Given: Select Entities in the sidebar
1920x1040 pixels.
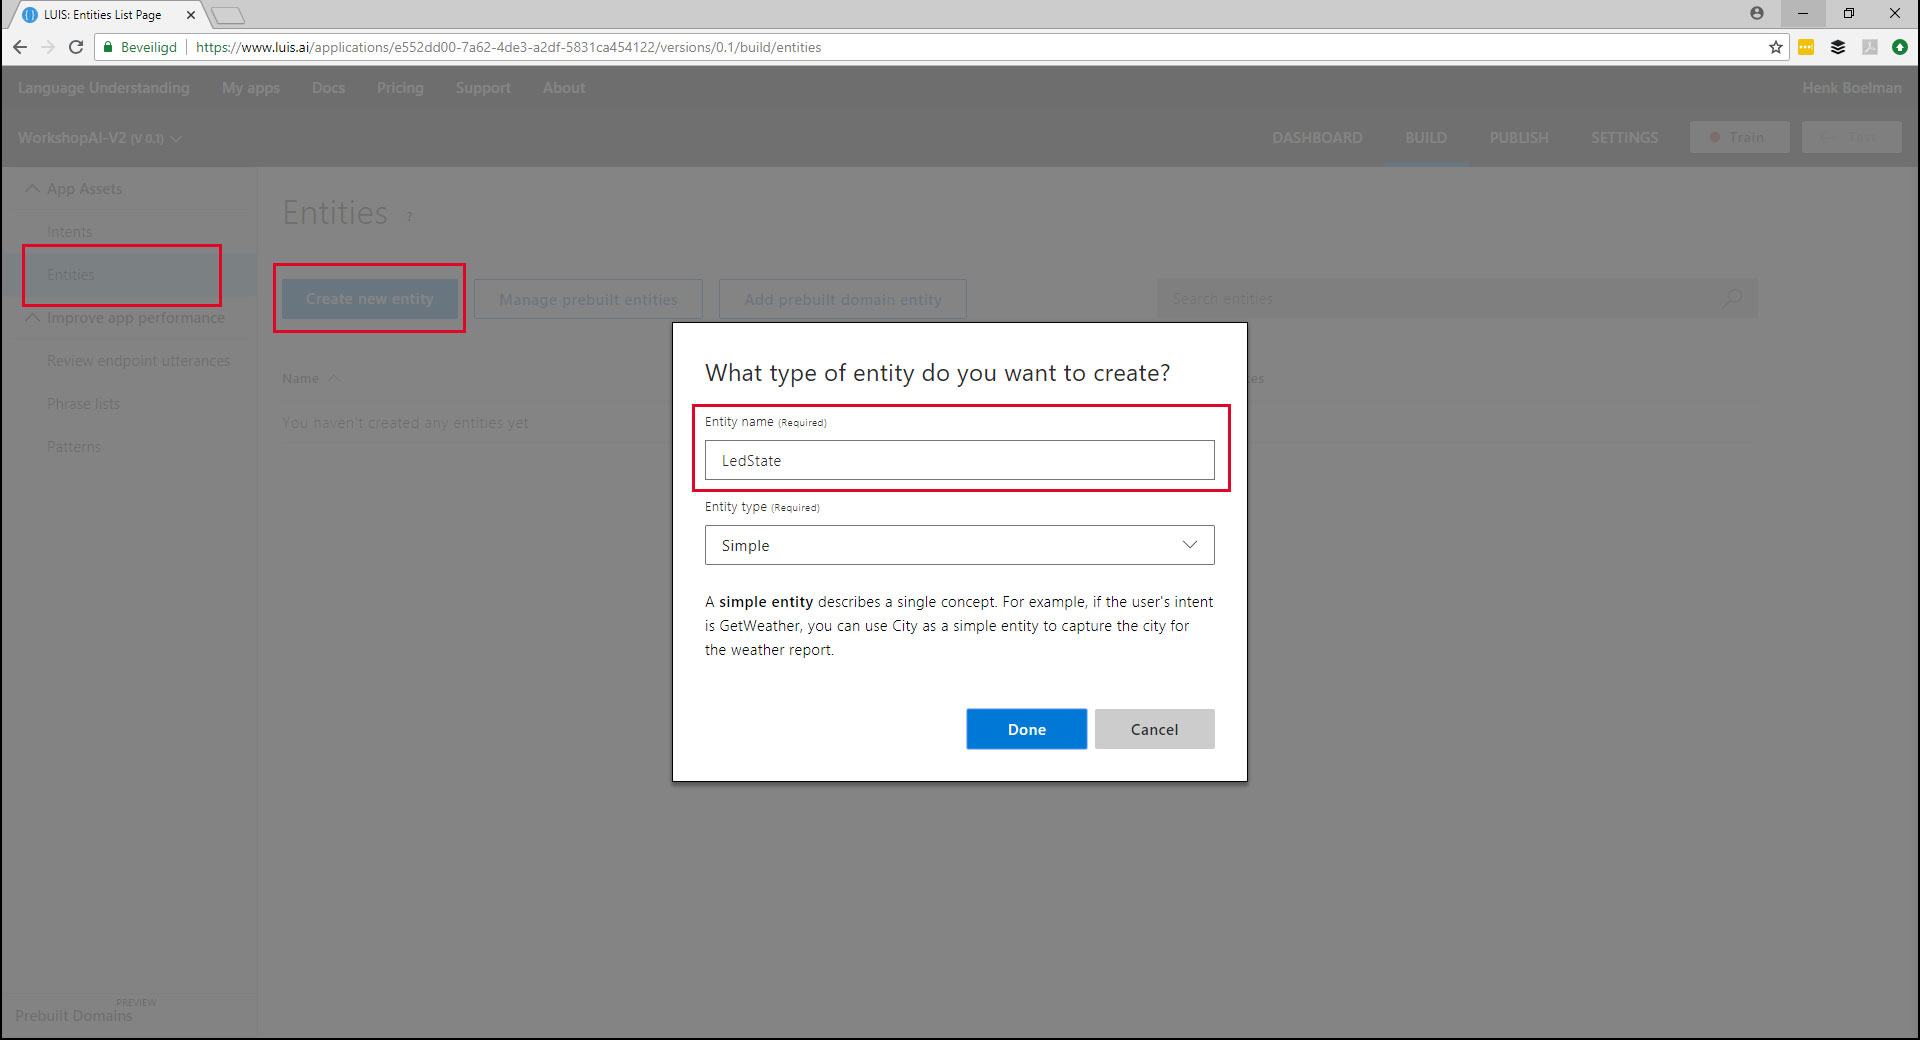Looking at the screenshot, I should pyautogui.click(x=70, y=275).
